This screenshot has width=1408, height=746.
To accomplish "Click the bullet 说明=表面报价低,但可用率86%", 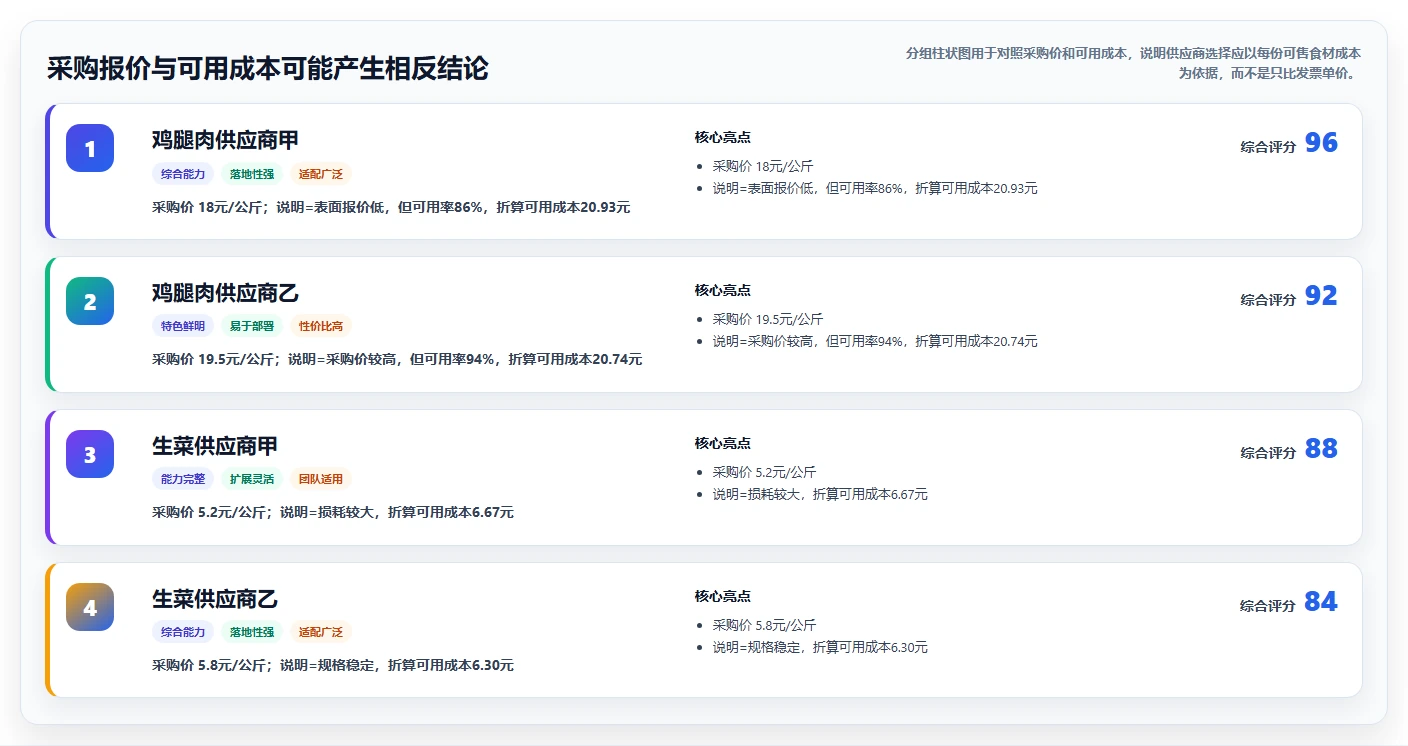I will (x=875, y=188).
